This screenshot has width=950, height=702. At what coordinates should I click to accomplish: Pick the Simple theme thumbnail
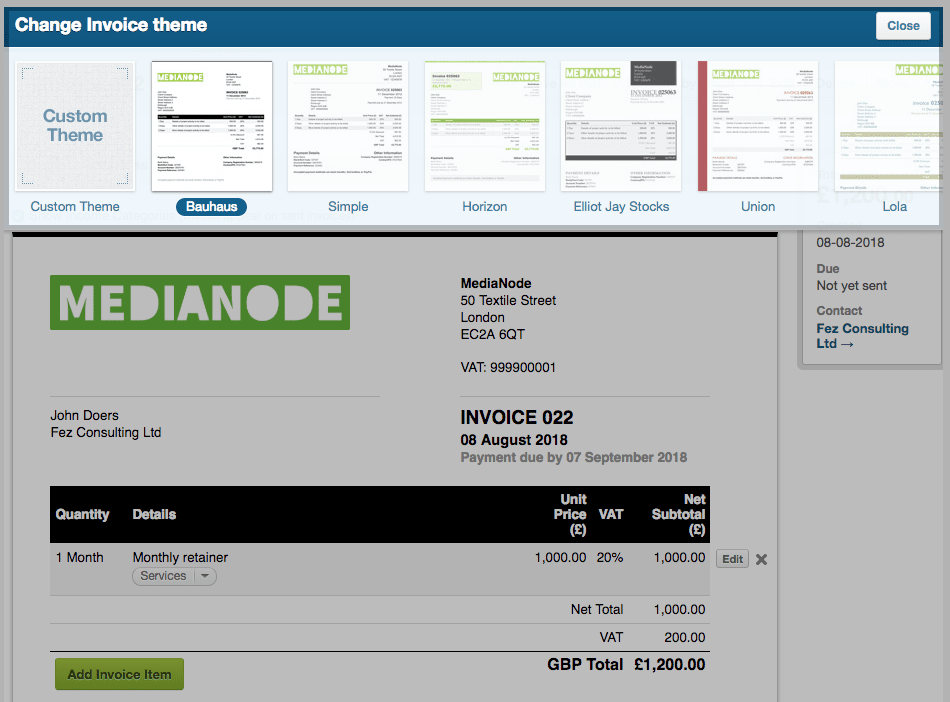[348, 126]
